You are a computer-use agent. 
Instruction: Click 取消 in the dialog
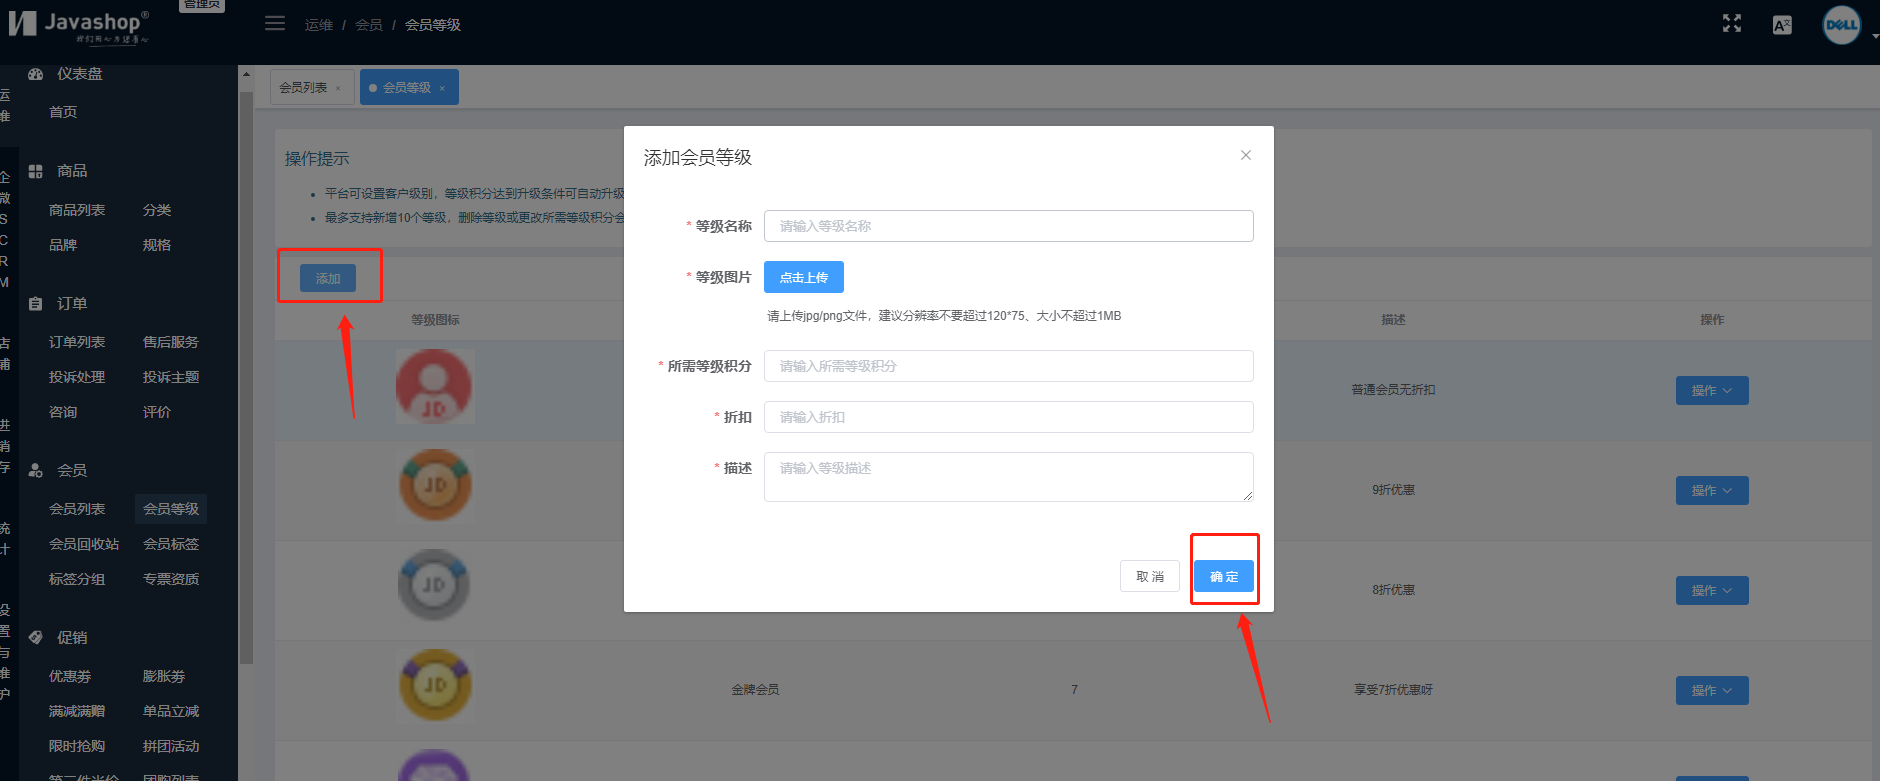pyautogui.click(x=1150, y=576)
